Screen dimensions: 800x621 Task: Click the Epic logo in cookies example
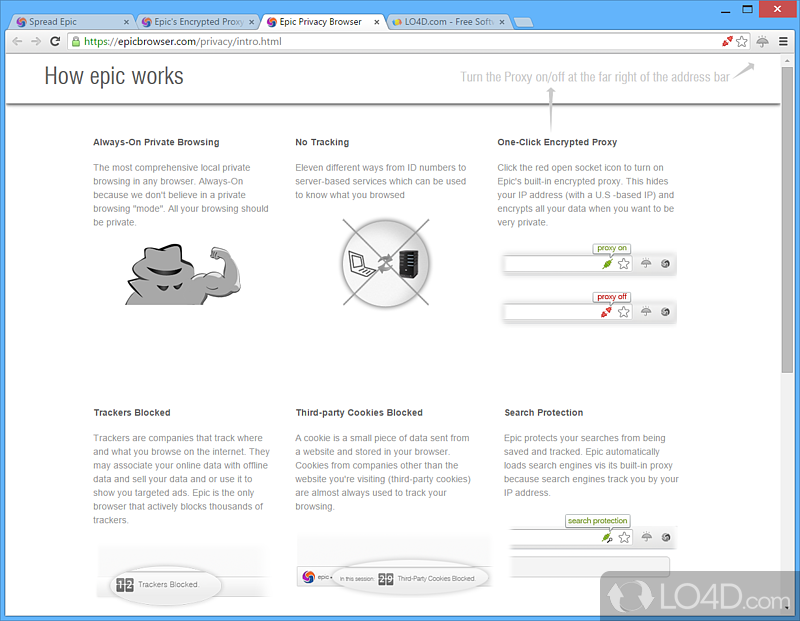click(x=308, y=577)
